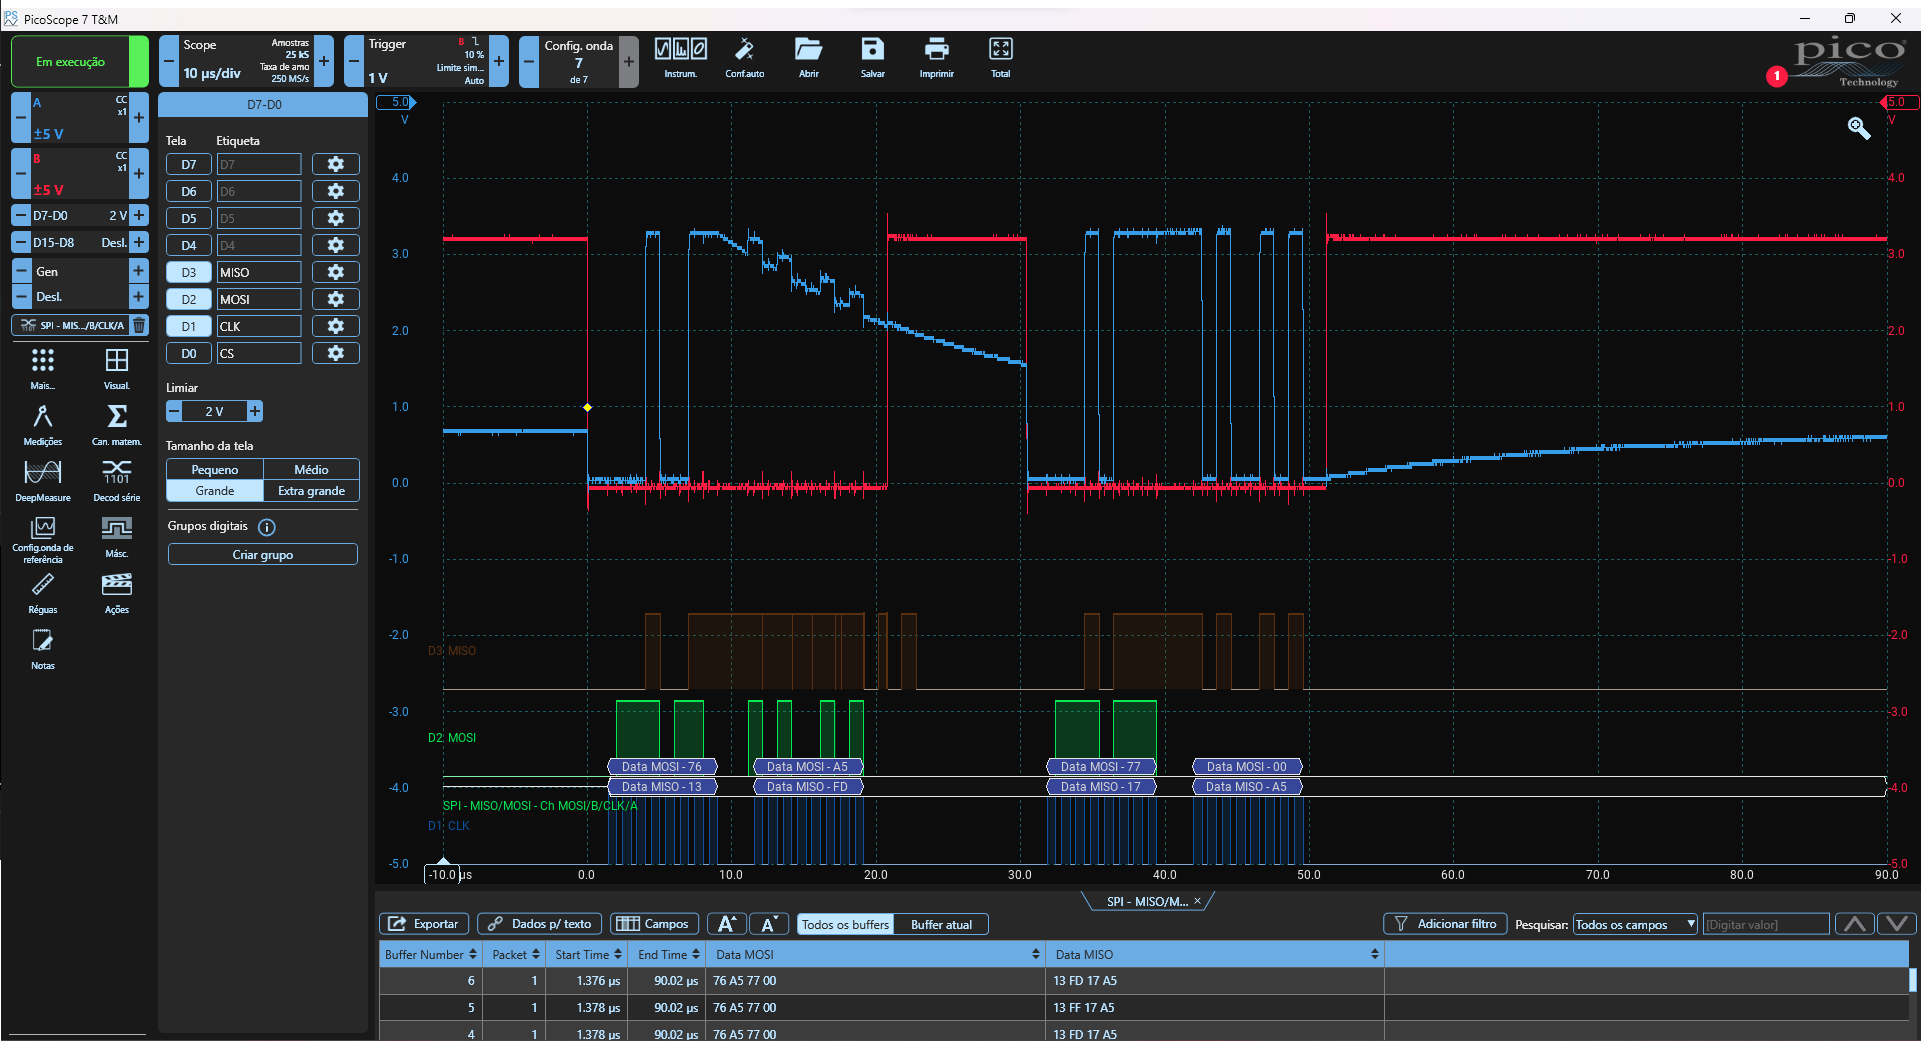The image size is (1921, 1041).
Task: Click Dados p/ texto button
Action: coord(540,924)
